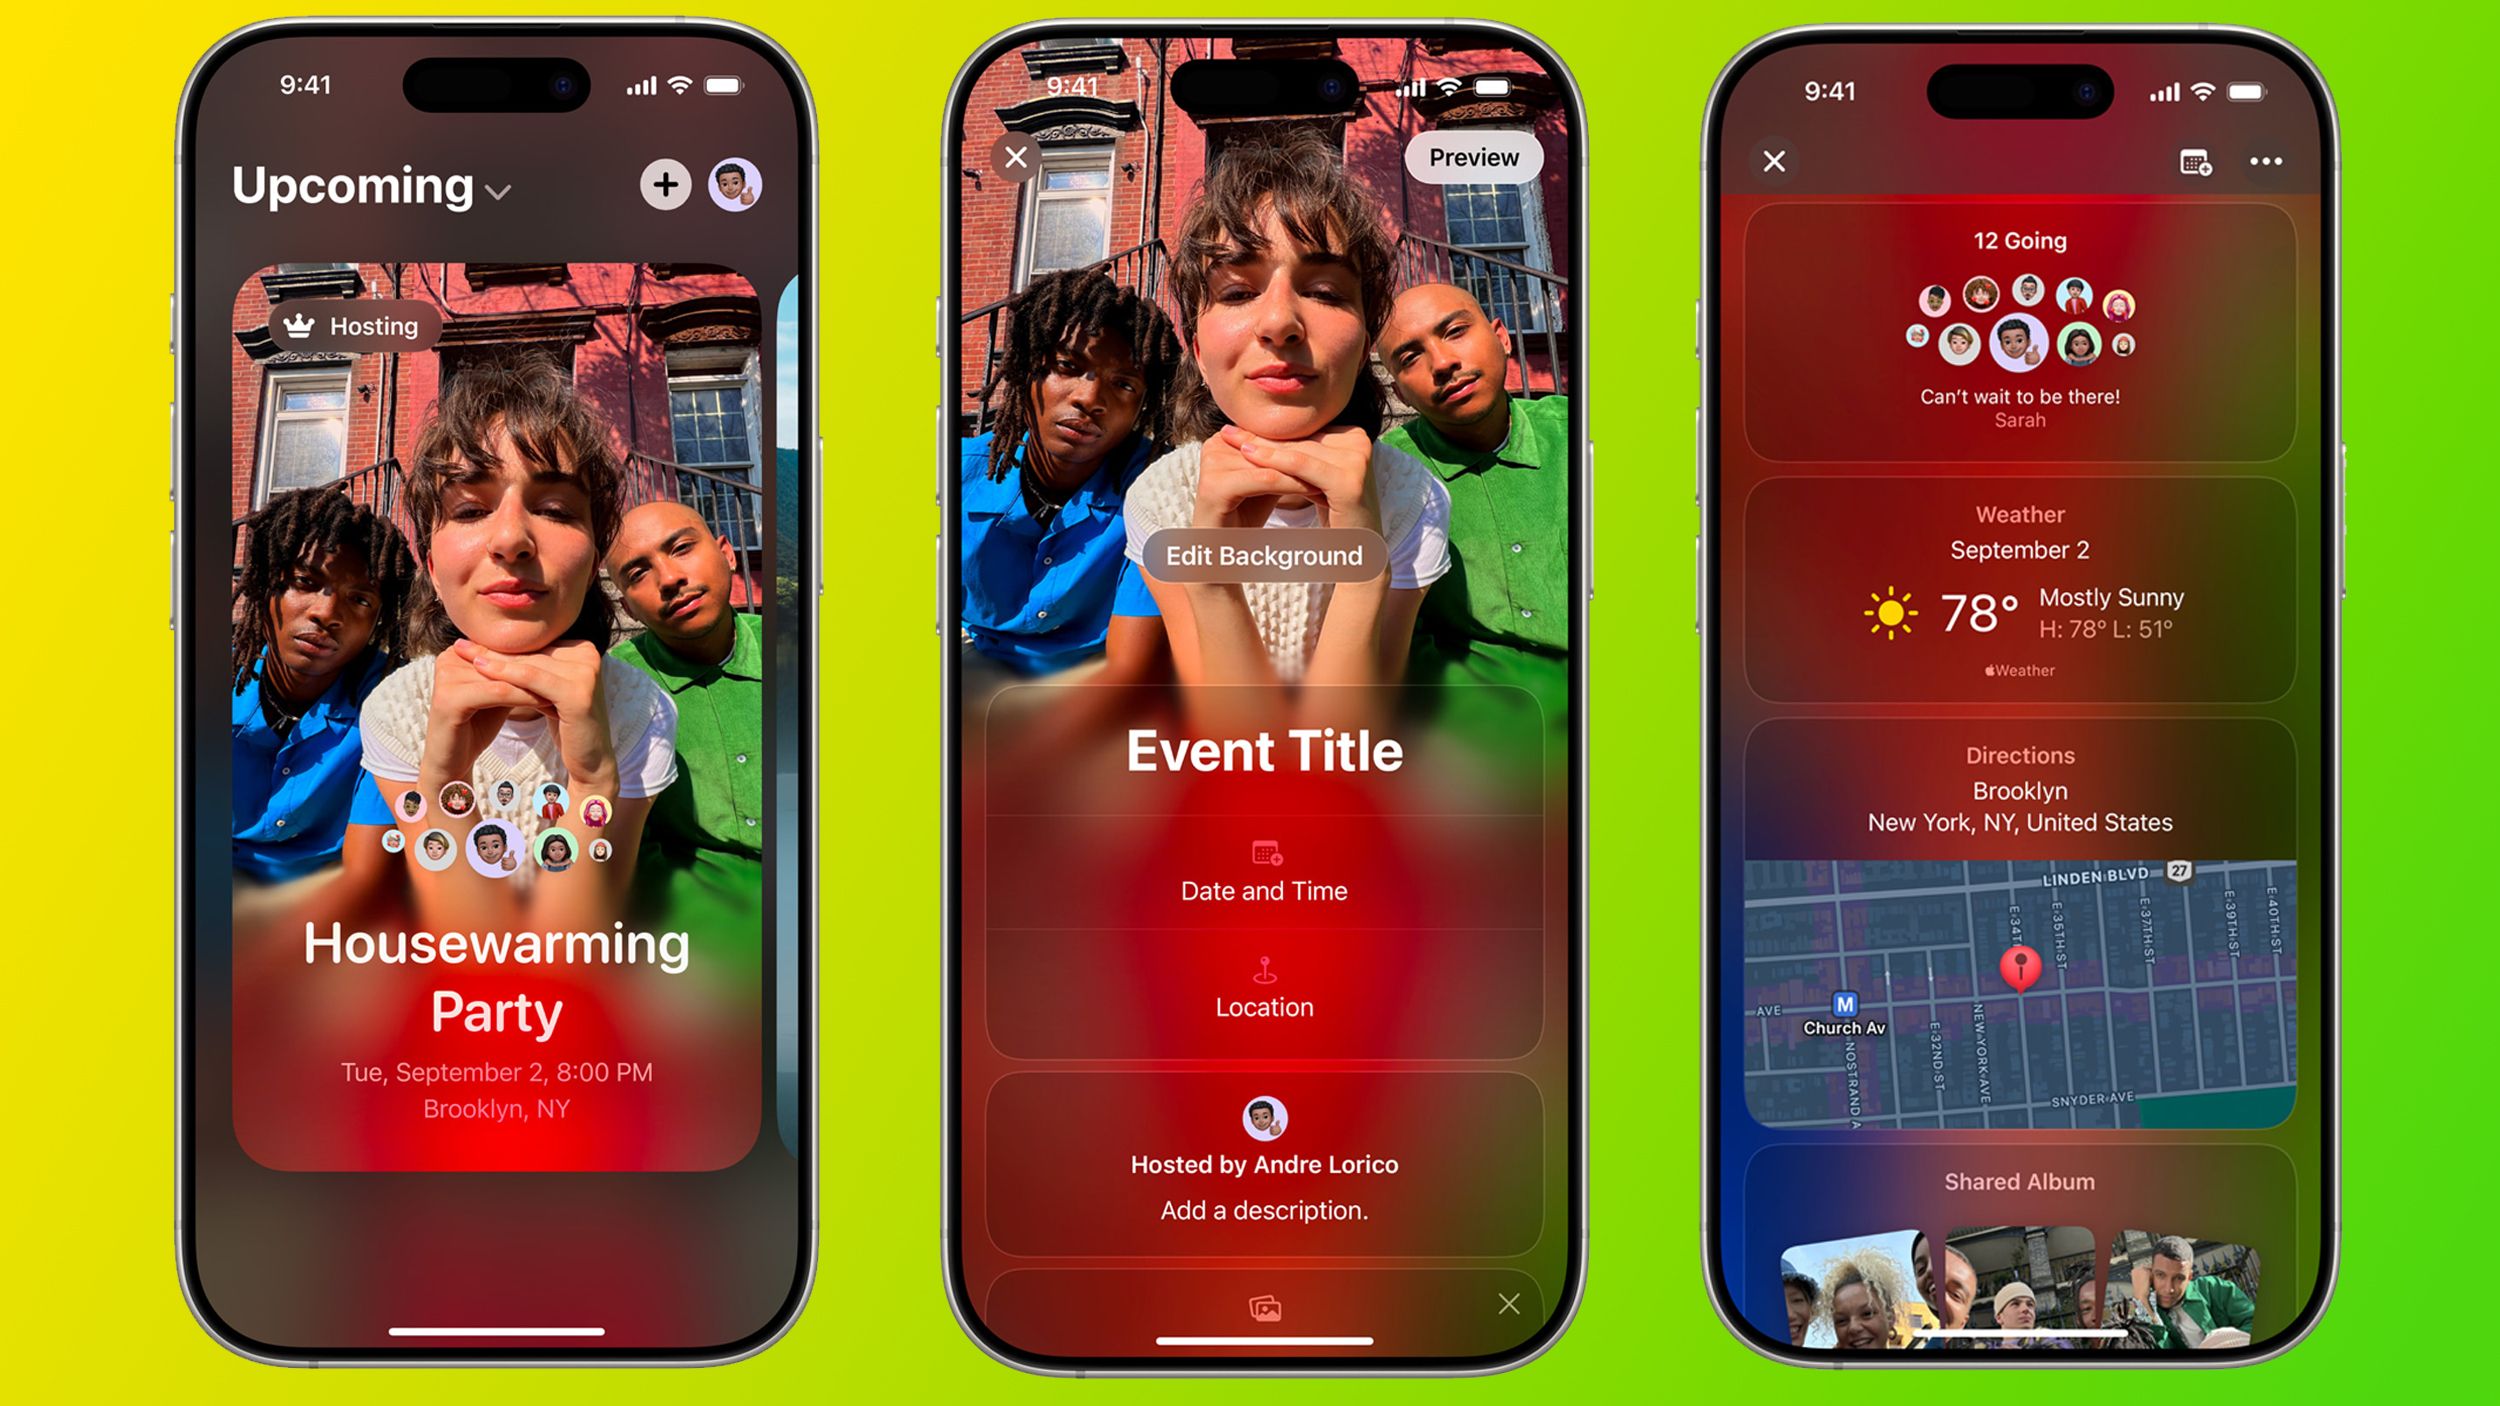The image size is (2500, 1406).
Task: Tap the more options ellipsis icon
Action: click(2266, 161)
